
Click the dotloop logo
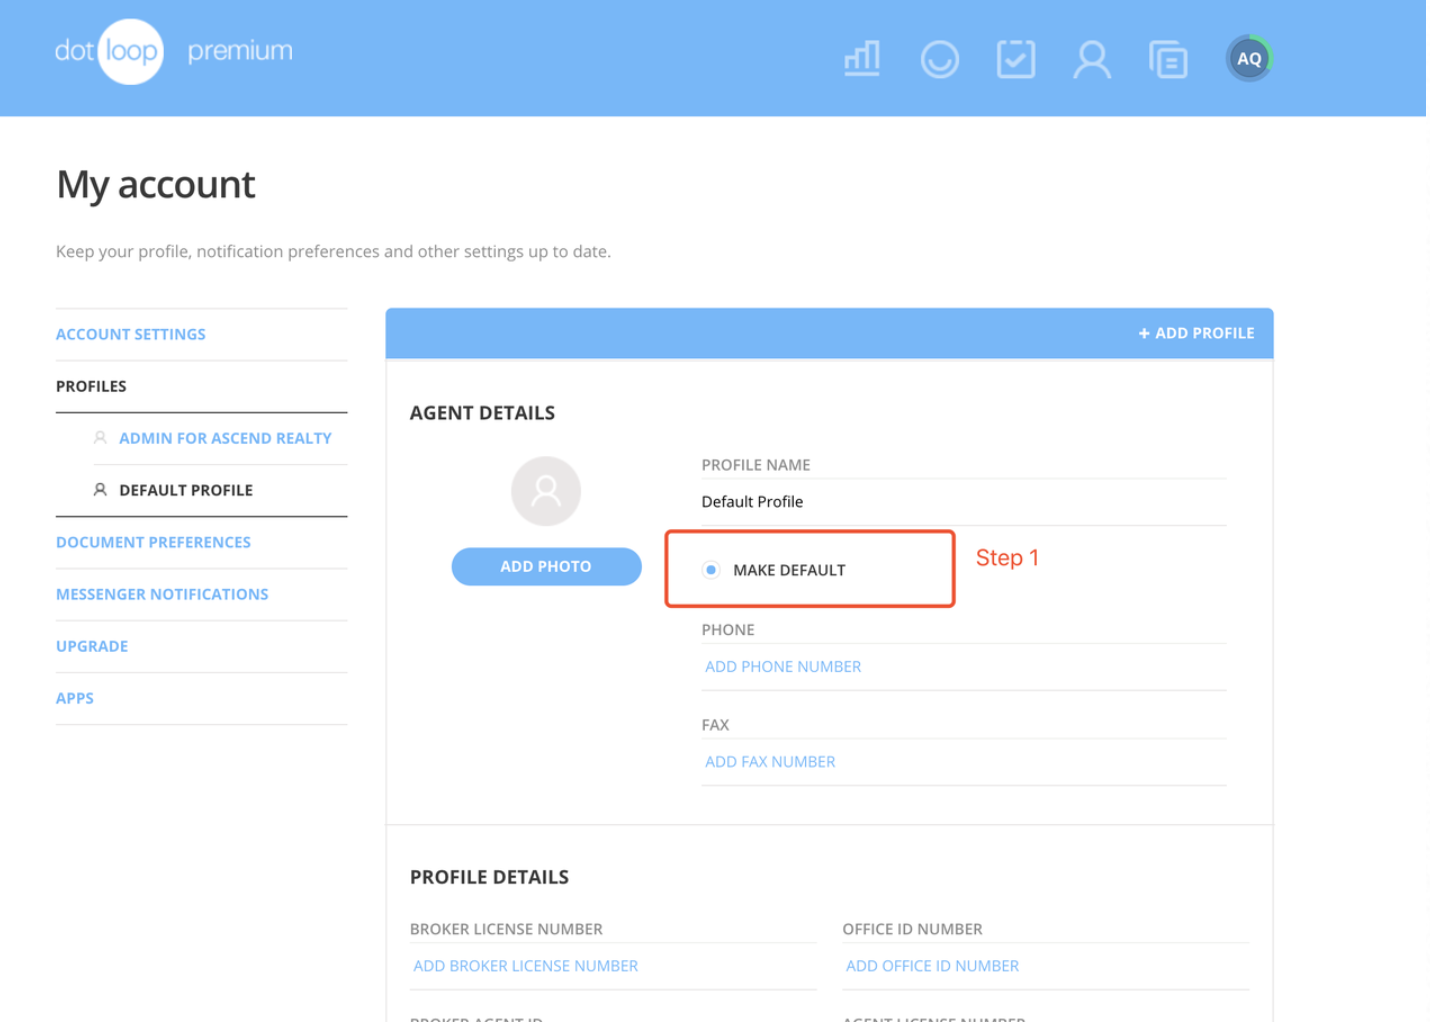pos(109,51)
